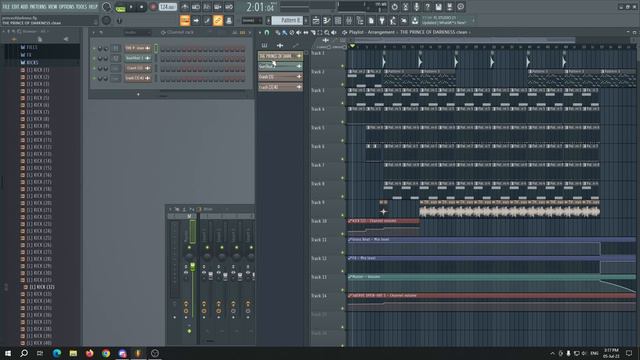
Task: Open the PATTERNS menu
Action: 38,7
